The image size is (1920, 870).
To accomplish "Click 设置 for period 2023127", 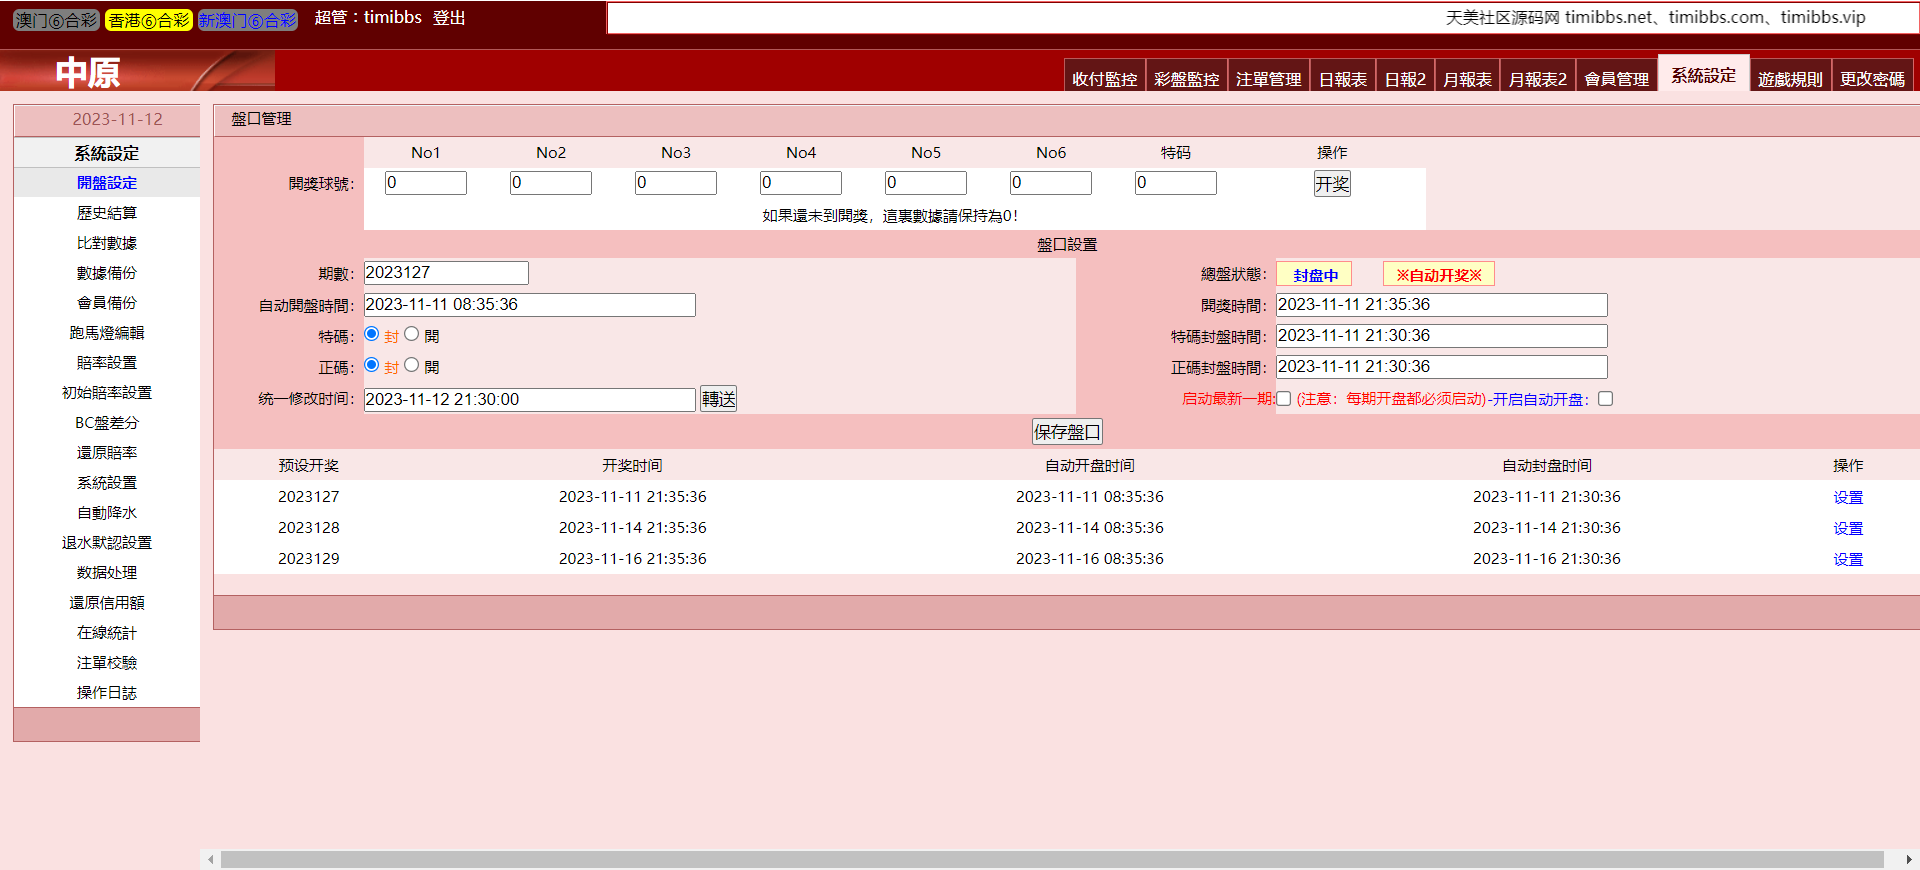I will 1848,498.
